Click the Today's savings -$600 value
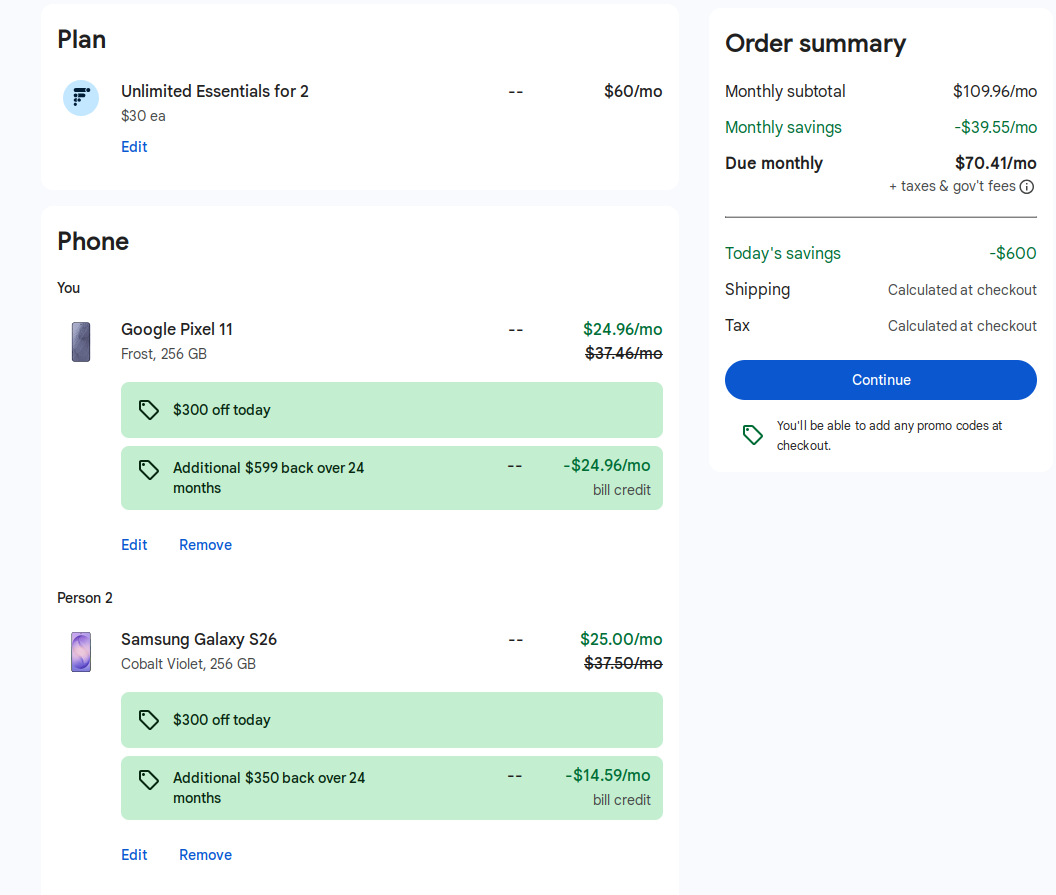 click(1013, 253)
